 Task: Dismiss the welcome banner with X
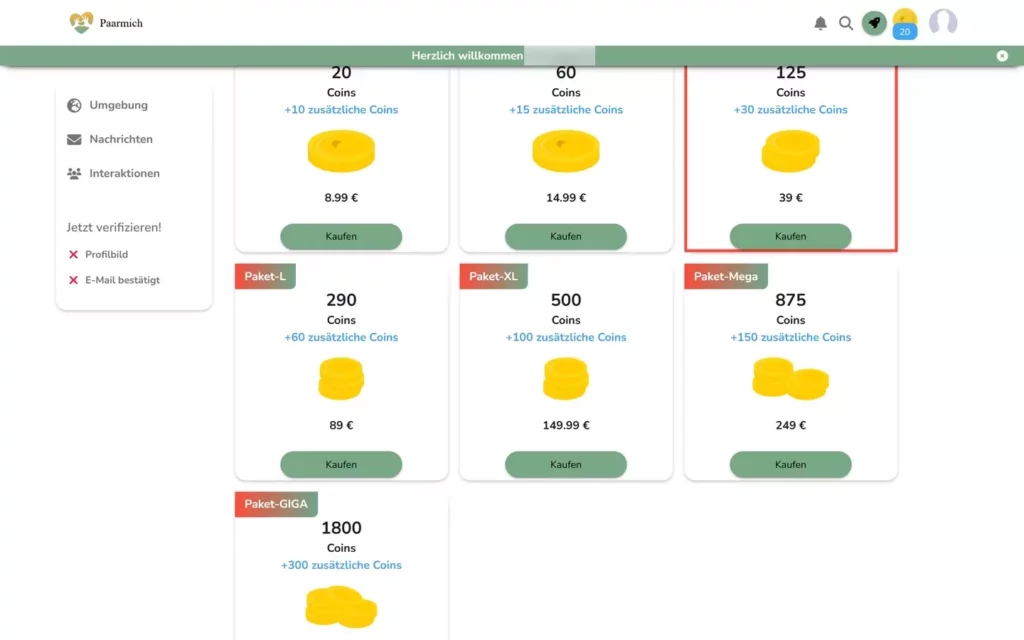point(1002,56)
